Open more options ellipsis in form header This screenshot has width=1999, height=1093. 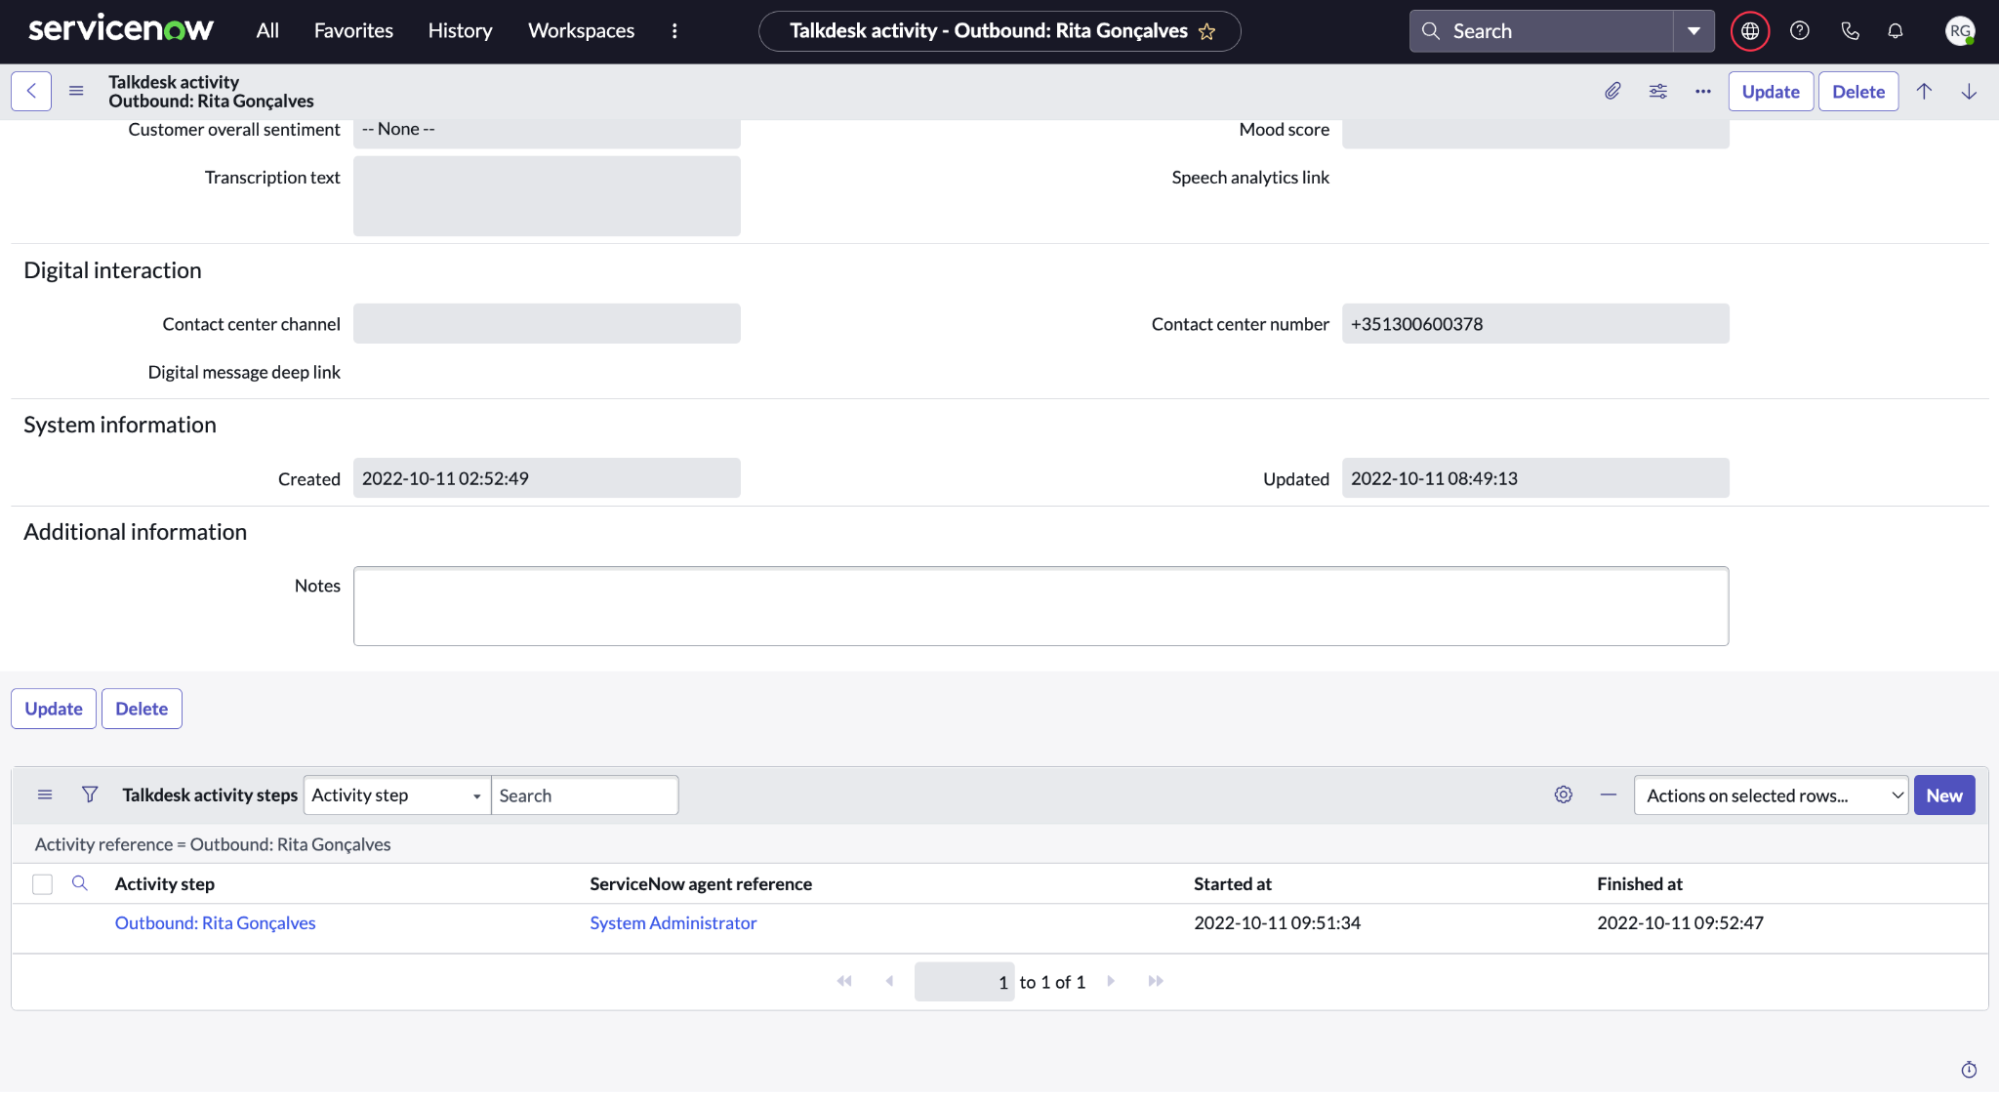pos(1703,91)
